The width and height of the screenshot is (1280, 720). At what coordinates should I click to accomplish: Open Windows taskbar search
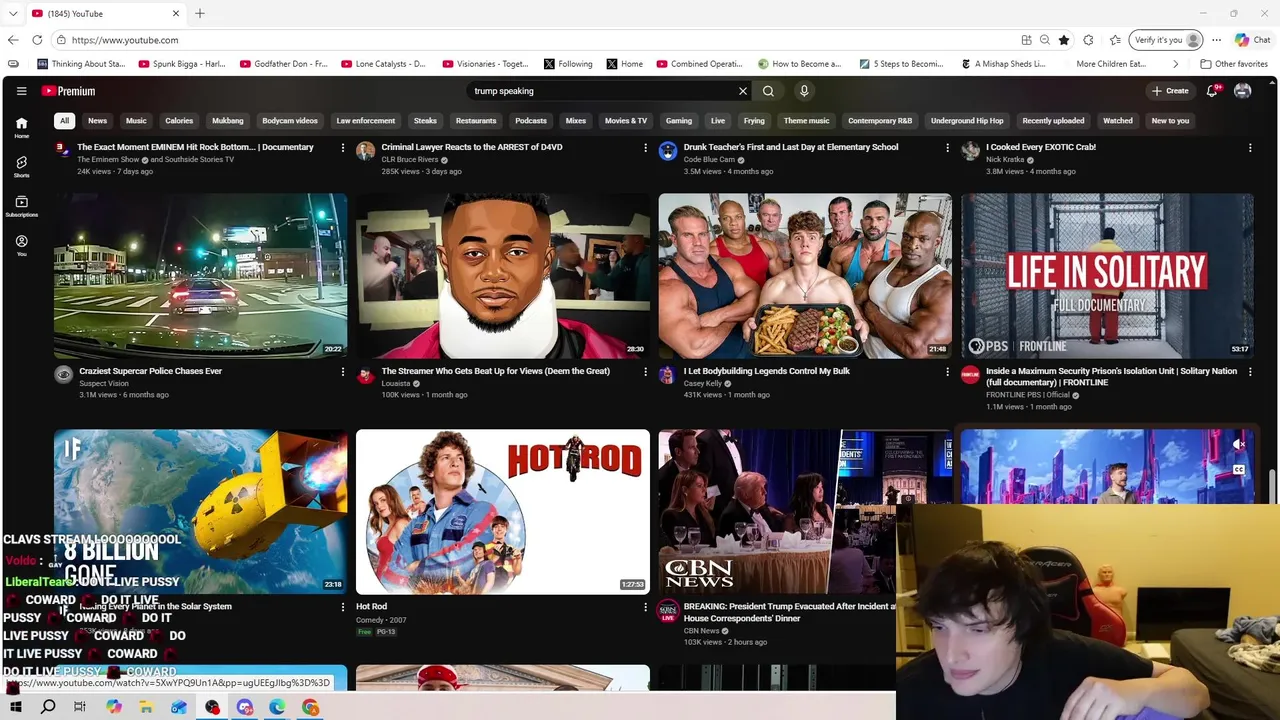(x=48, y=707)
